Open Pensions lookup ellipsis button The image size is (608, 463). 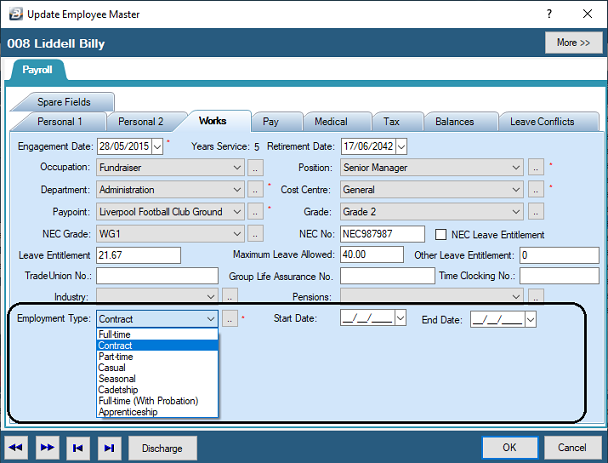point(535,296)
